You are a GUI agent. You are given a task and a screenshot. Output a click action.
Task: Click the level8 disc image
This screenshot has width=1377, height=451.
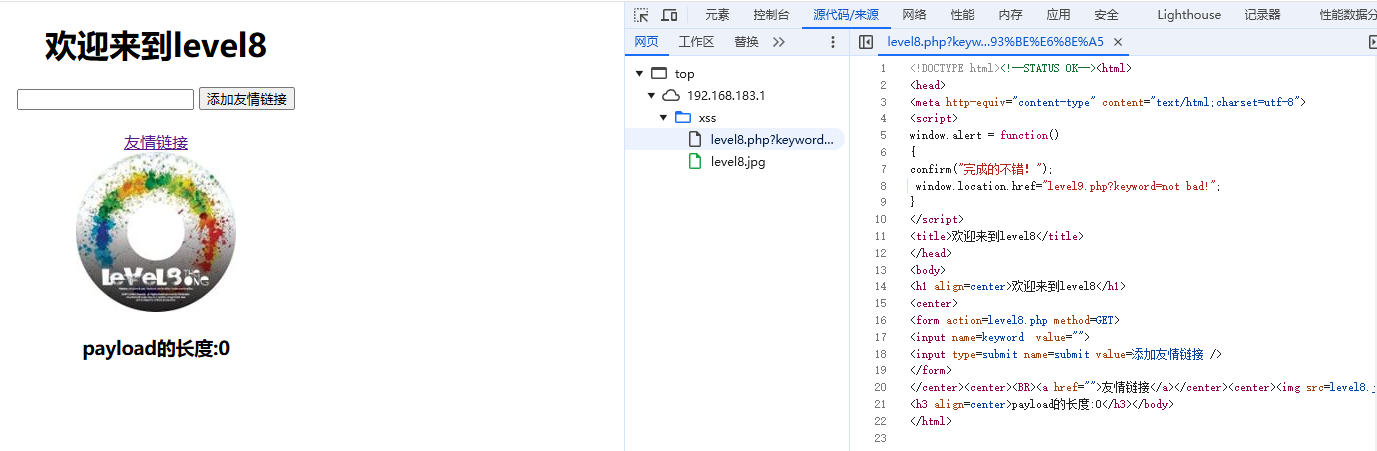point(156,232)
